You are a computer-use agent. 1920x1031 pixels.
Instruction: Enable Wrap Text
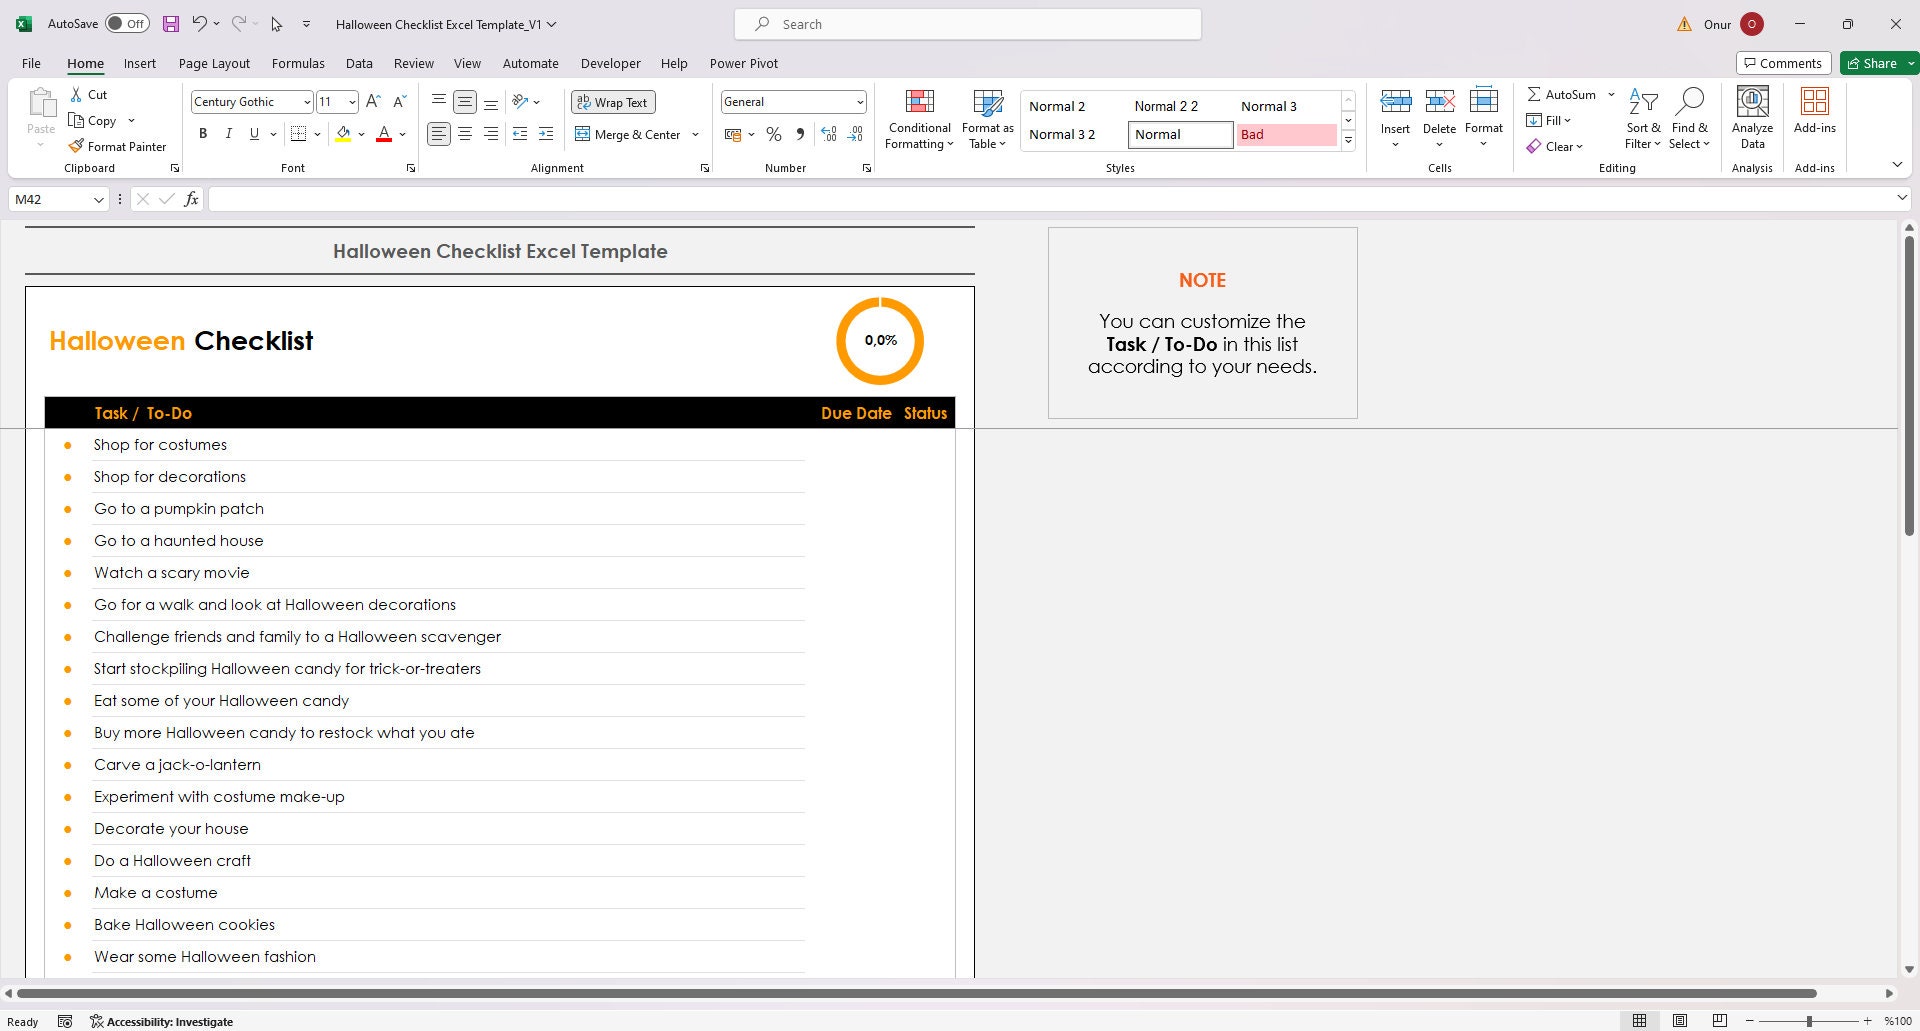(x=613, y=102)
